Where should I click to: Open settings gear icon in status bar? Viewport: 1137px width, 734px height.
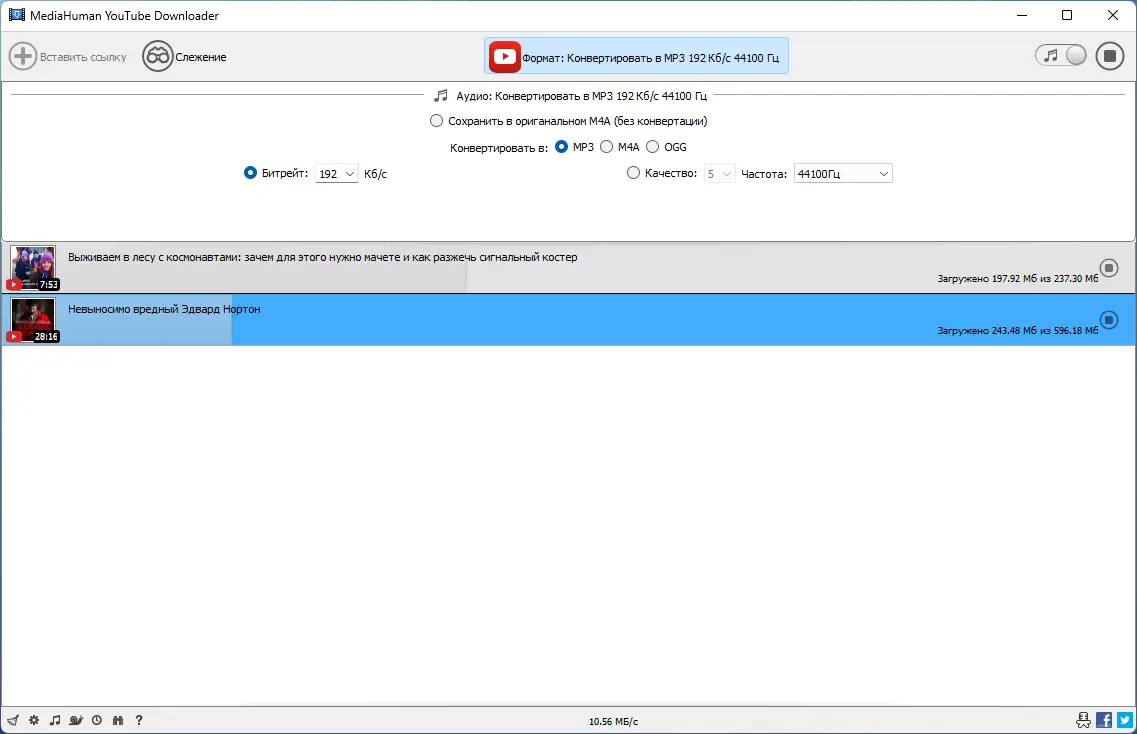click(34, 720)
